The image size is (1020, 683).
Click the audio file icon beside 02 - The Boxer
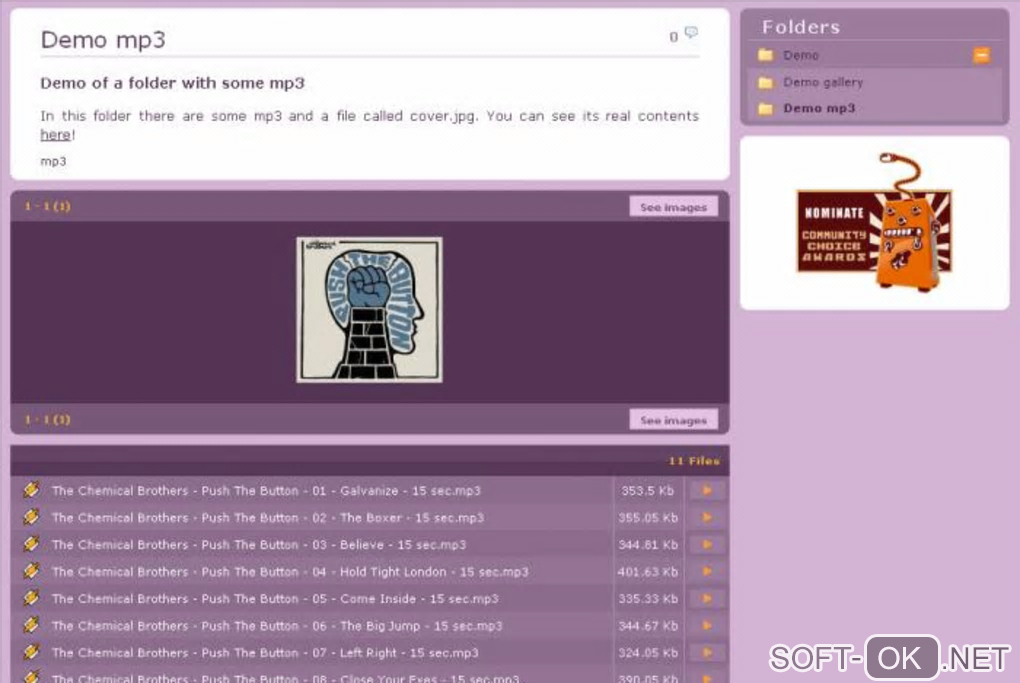point(31,516)
